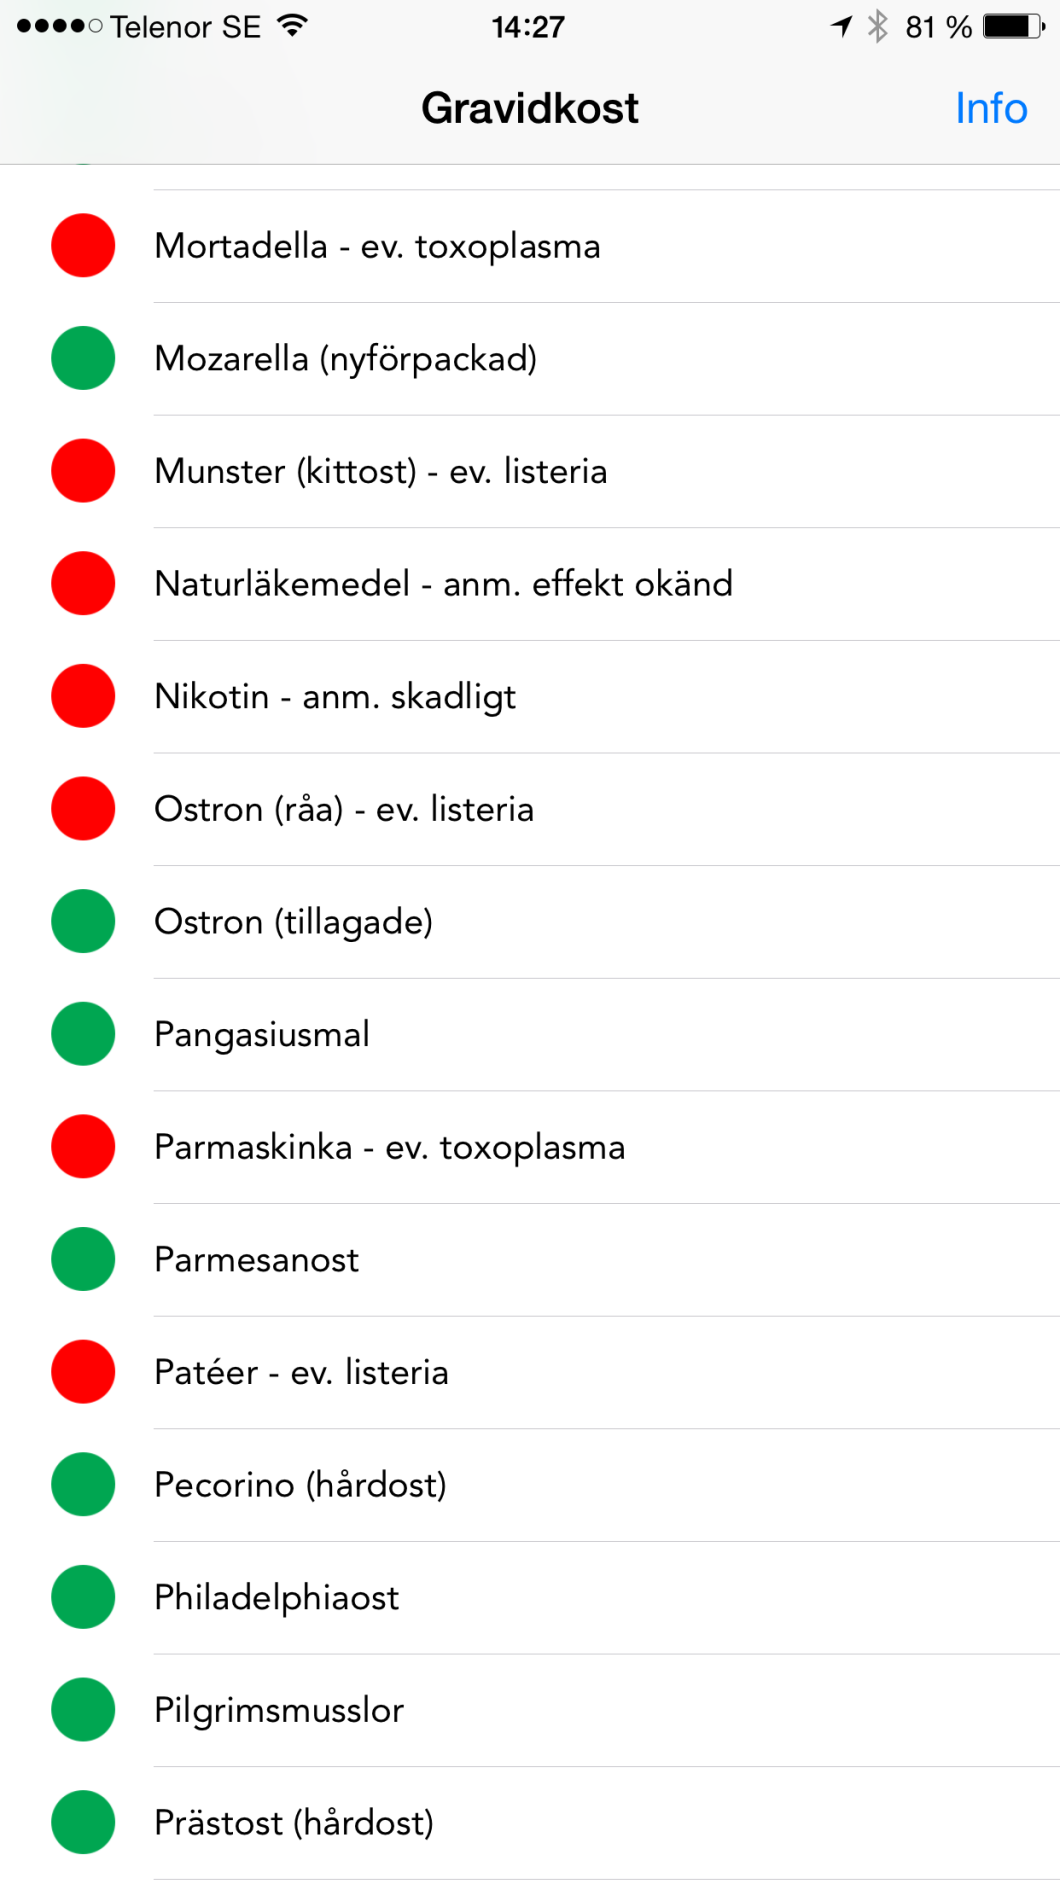Tap the red circle for Munster (kittost)
This screenshot has width=1060, height=1884.
click(83, 470)
